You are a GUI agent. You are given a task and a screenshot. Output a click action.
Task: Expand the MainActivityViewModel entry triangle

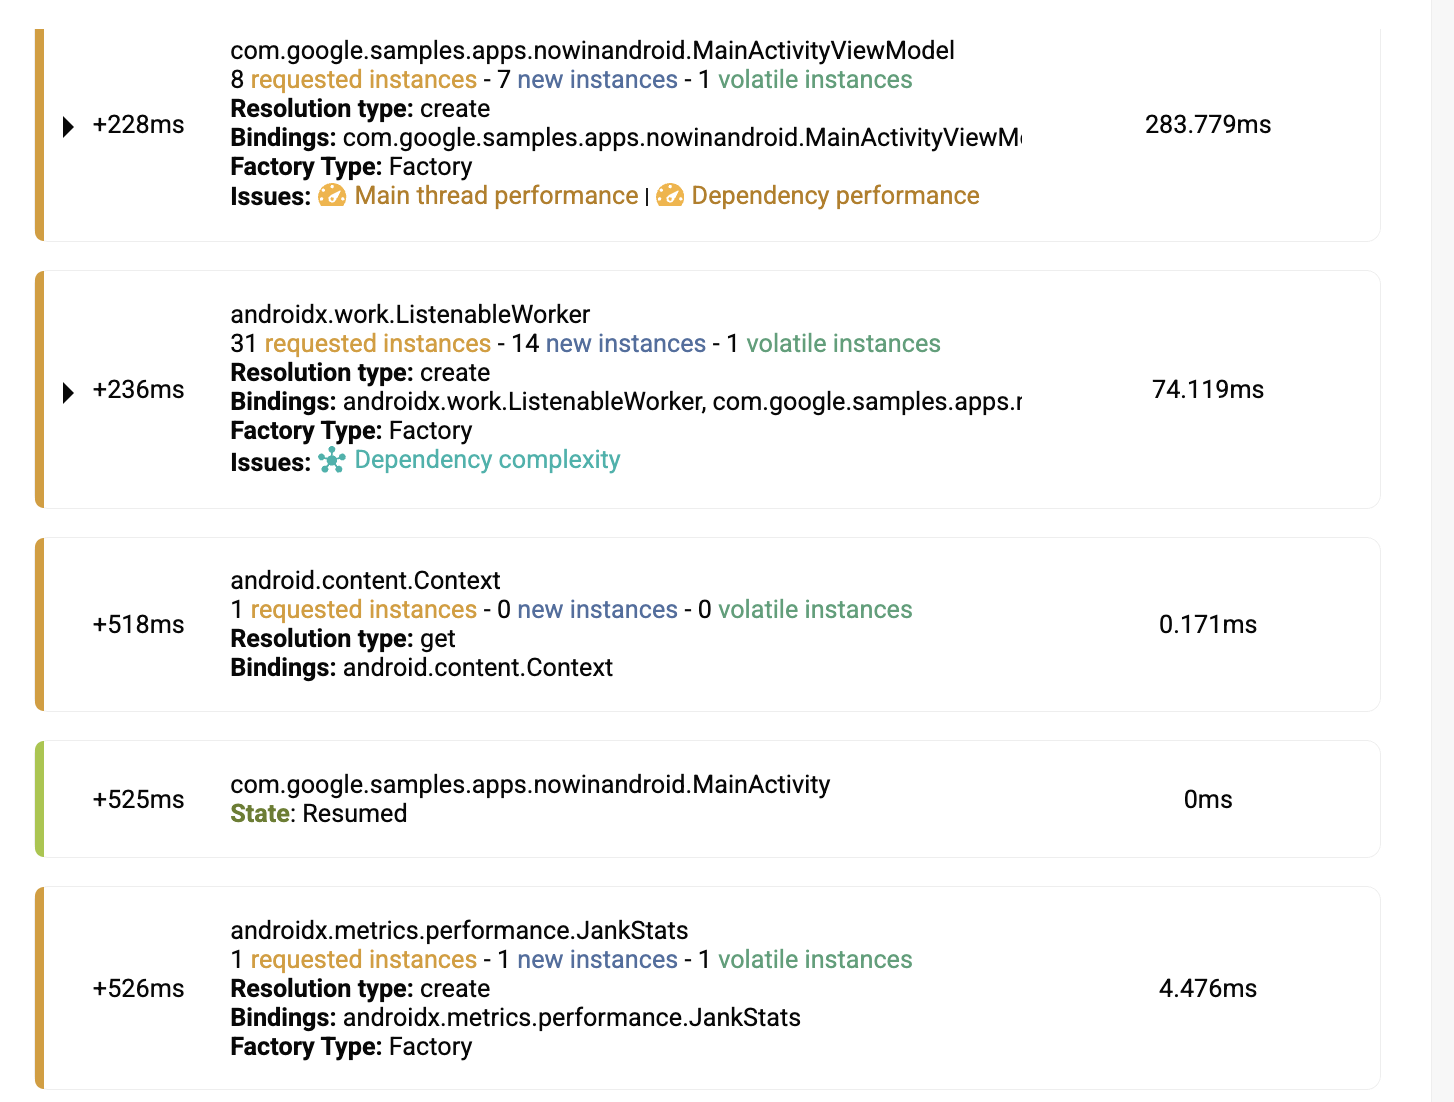68,127
